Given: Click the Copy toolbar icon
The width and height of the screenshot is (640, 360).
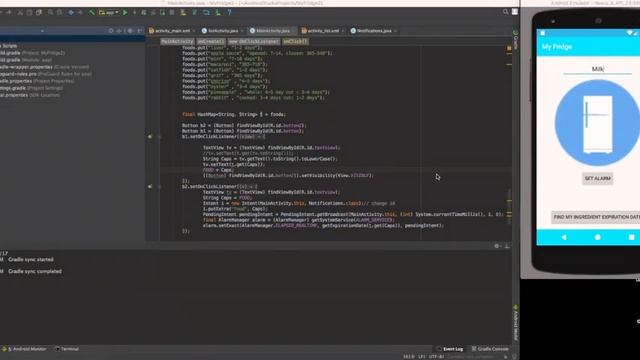Looking at the screenshot, I should 29,13.
